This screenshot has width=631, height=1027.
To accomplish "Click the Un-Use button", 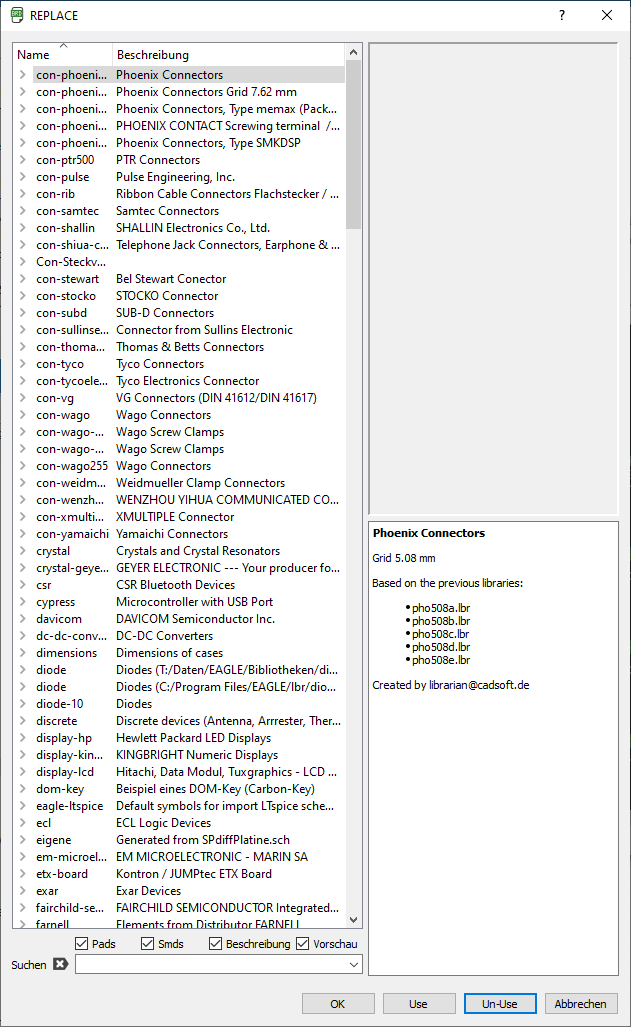I will (500, 1003).
